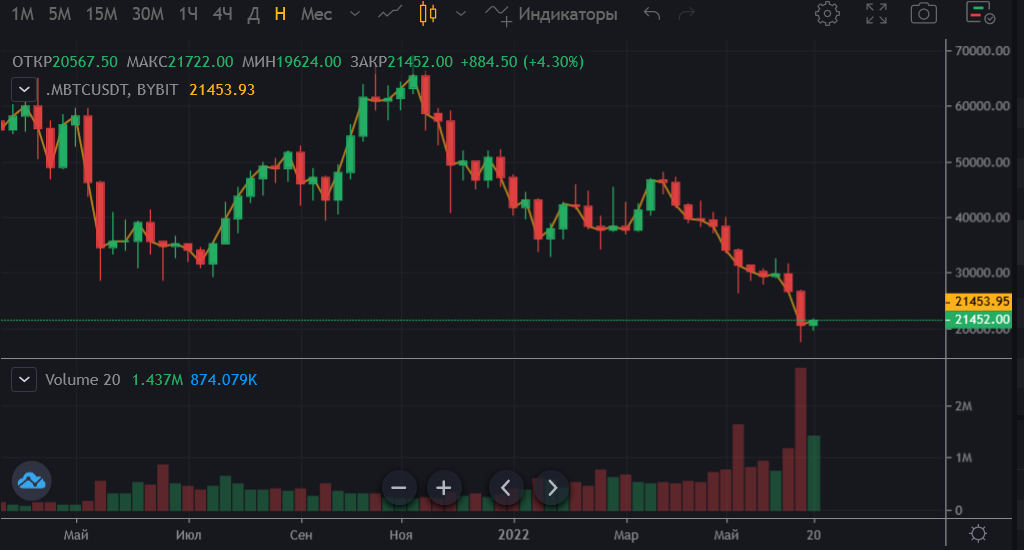Take a chart snapshot with camera icon
Image resolution: width=1024 pixels, height=550 pixels.
point(924,14)
